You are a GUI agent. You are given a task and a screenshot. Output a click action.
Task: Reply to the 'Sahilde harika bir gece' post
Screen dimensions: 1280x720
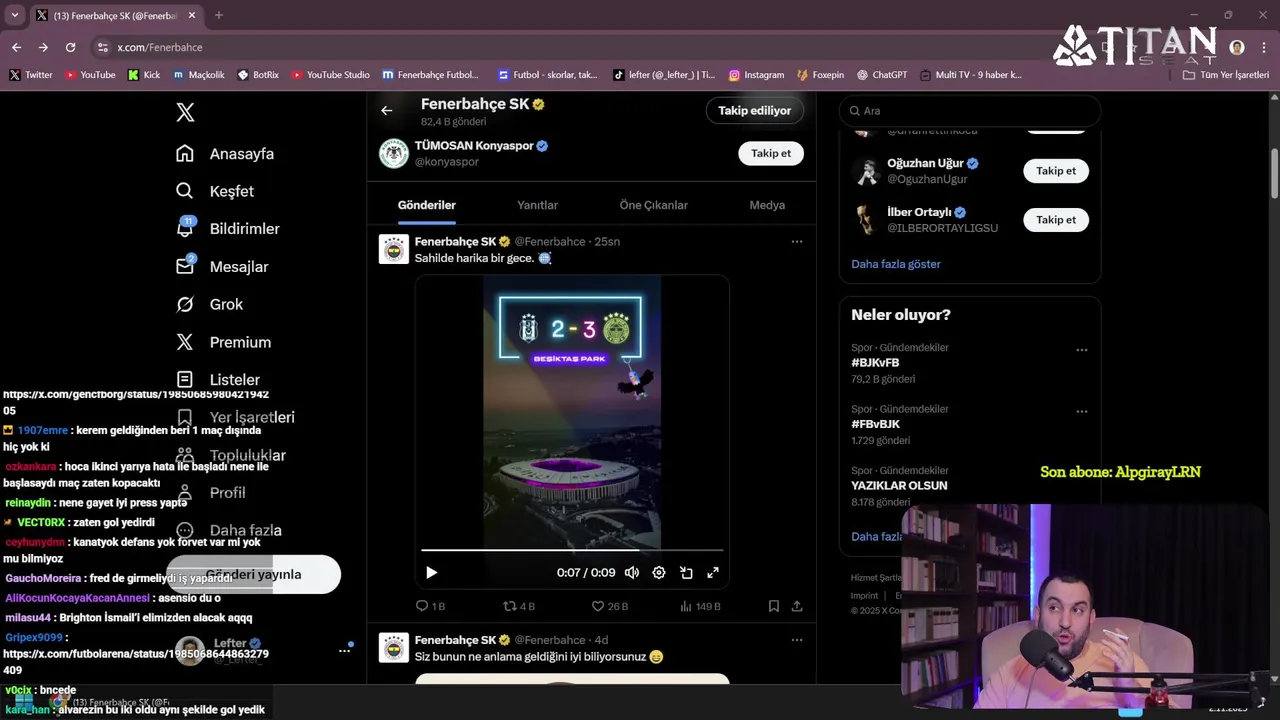pyautogui.click(x=430, y=606)
